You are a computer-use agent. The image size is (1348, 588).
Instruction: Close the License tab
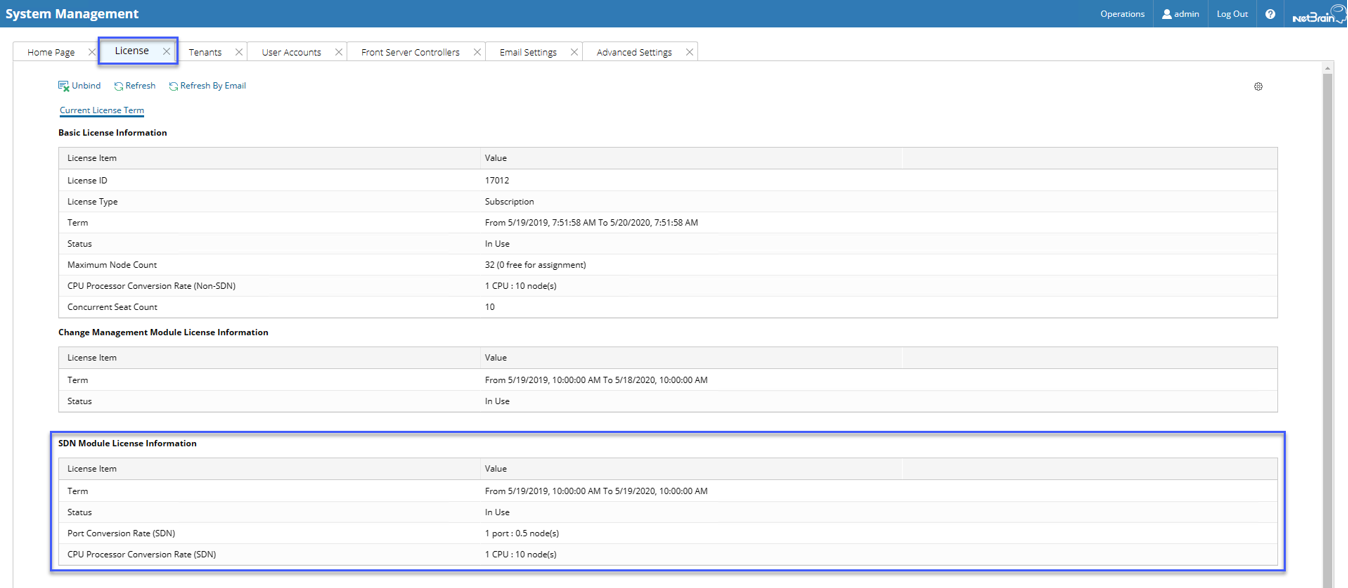(166, 51)
